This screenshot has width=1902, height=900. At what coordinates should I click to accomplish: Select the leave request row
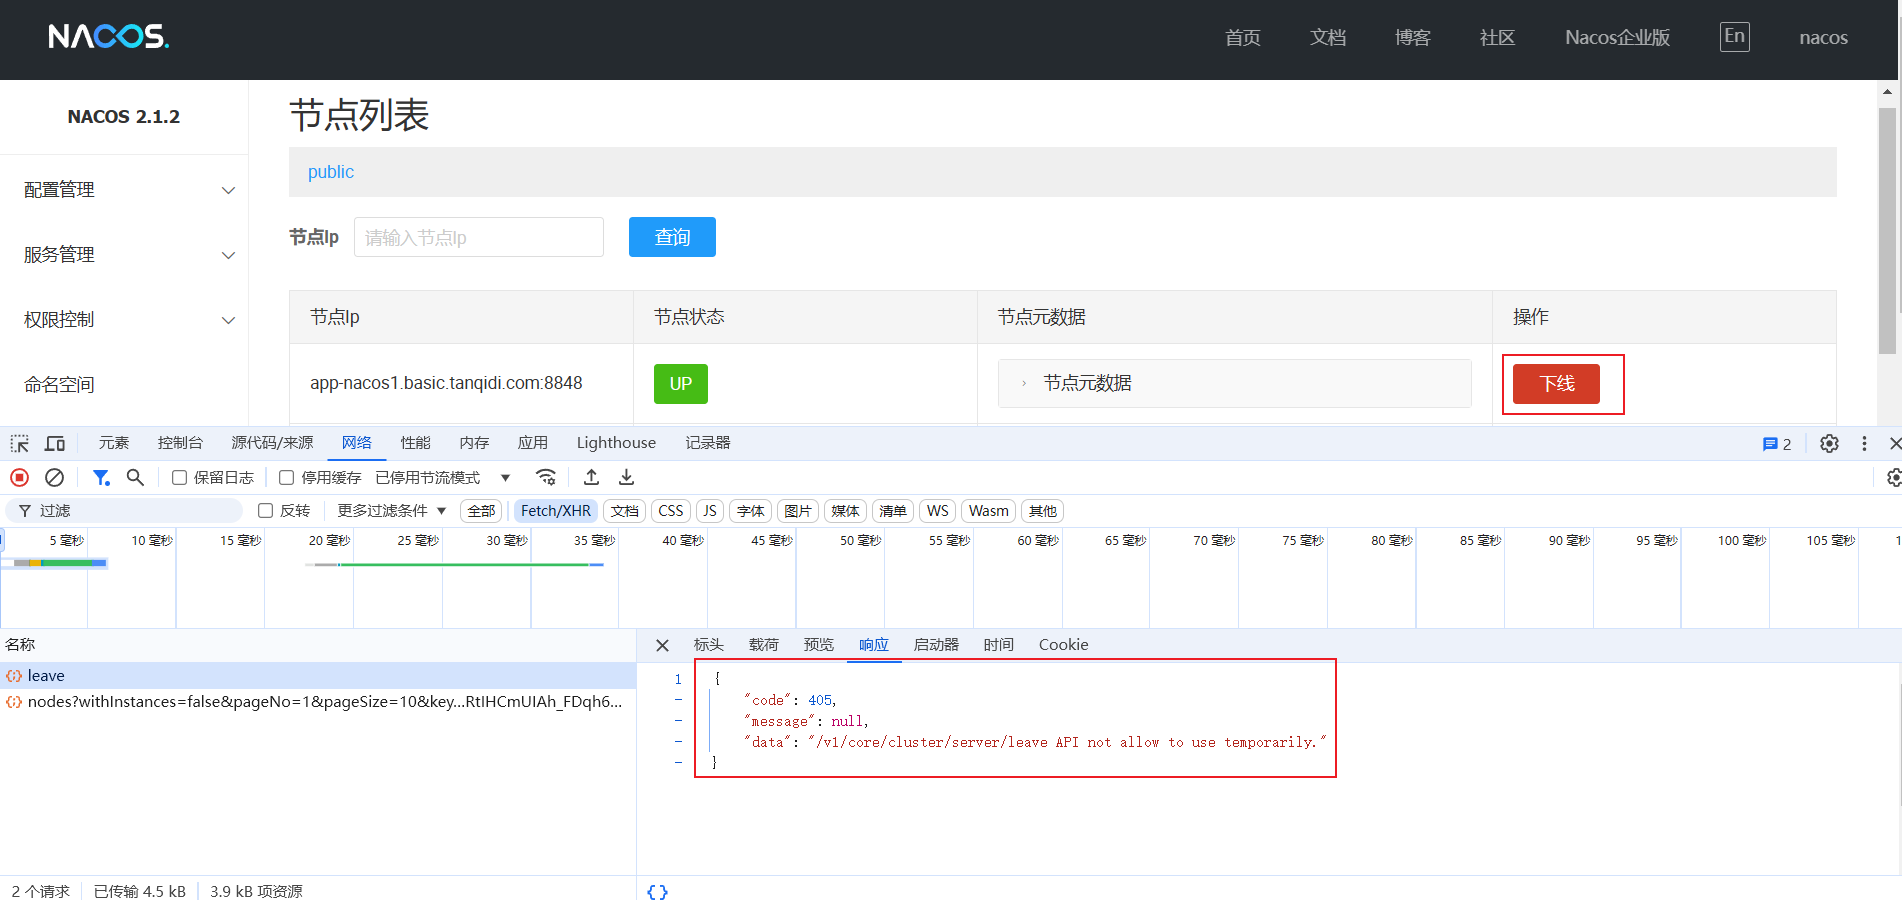318,676
